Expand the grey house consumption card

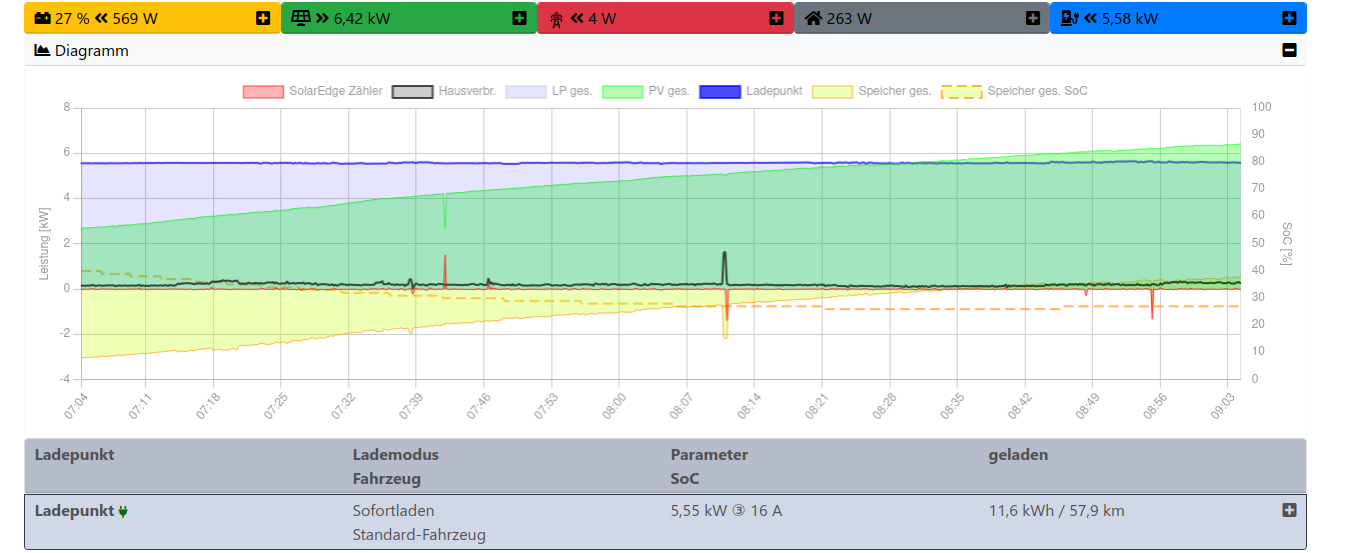point(1033,18)
